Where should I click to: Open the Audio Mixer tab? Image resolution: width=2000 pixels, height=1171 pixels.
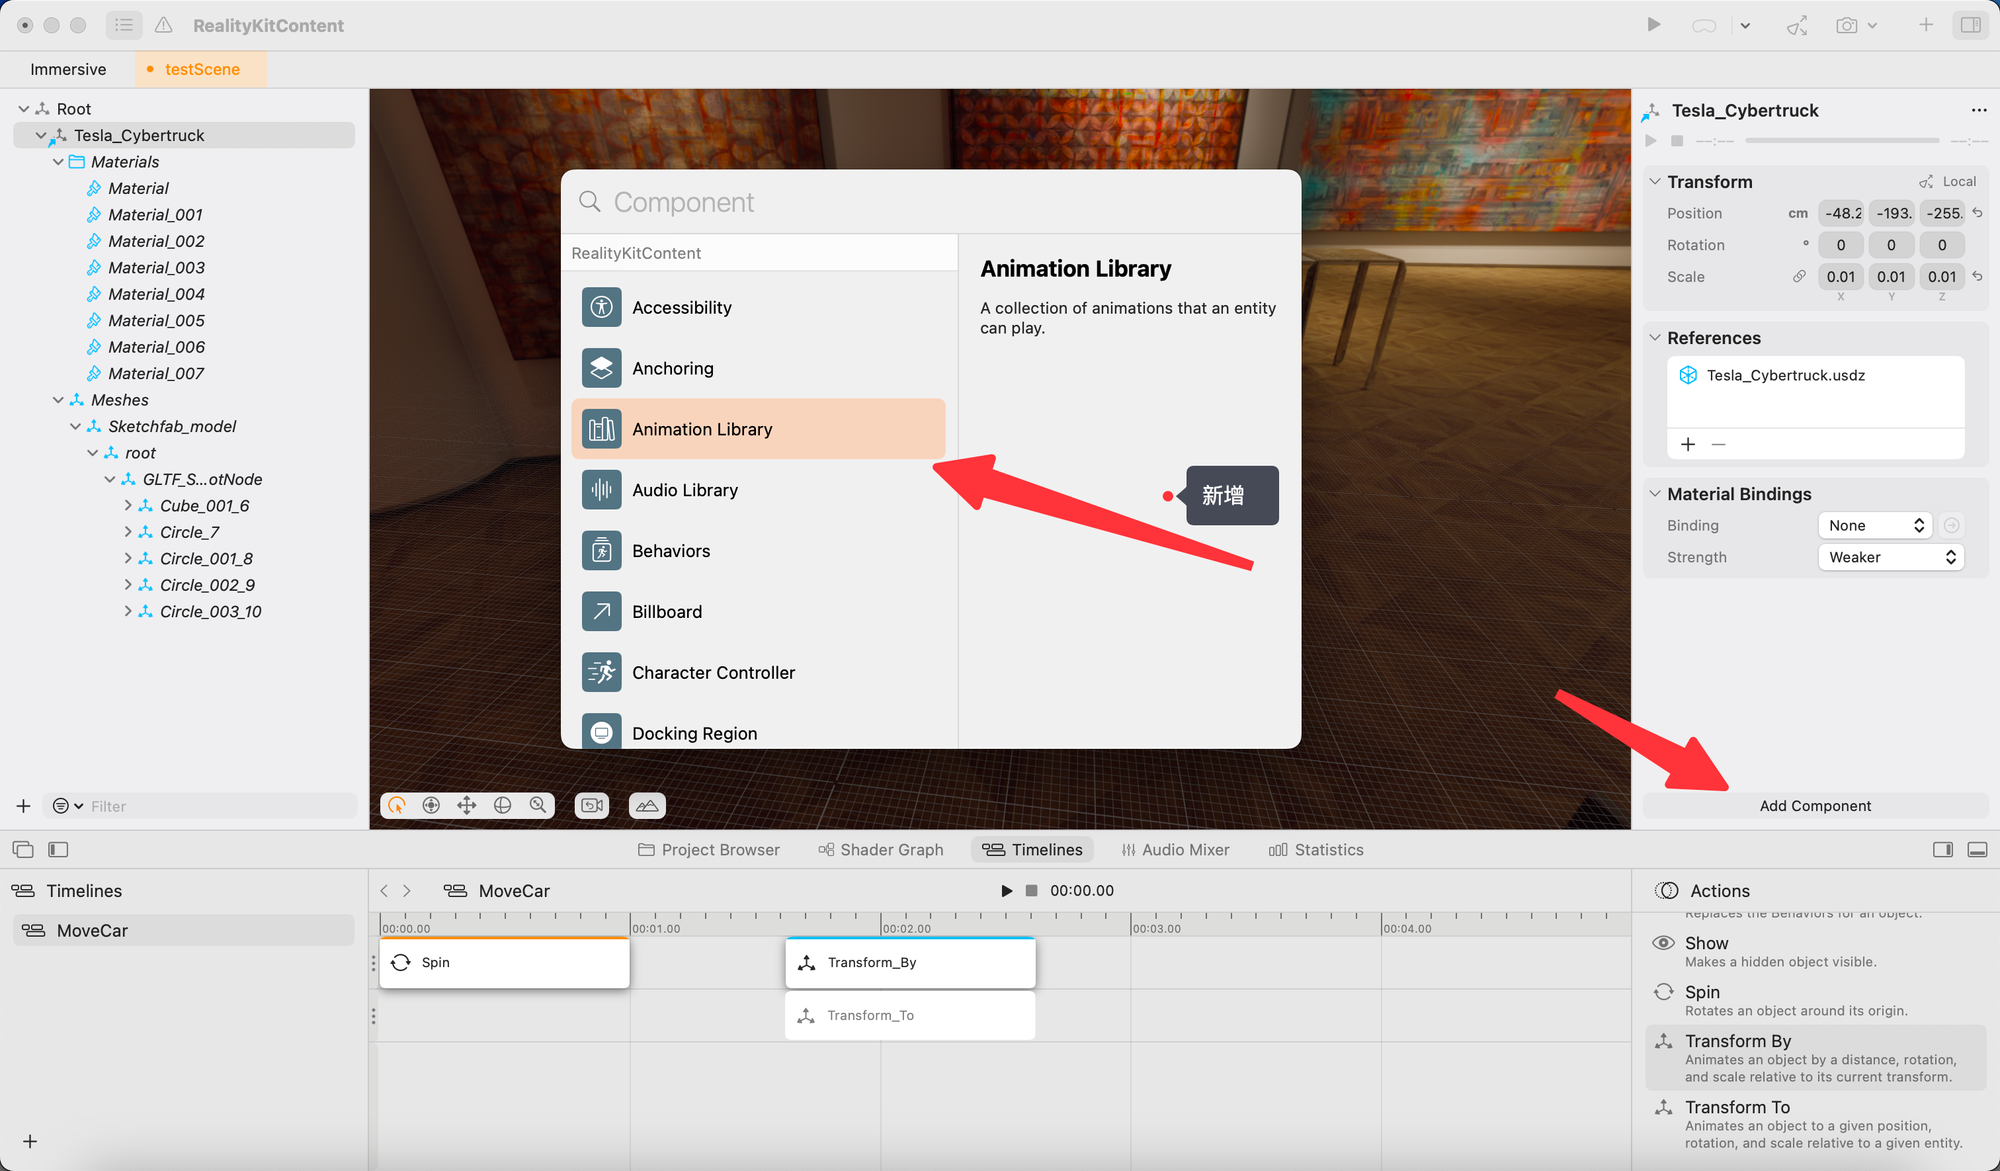(x=1175, y=850)
